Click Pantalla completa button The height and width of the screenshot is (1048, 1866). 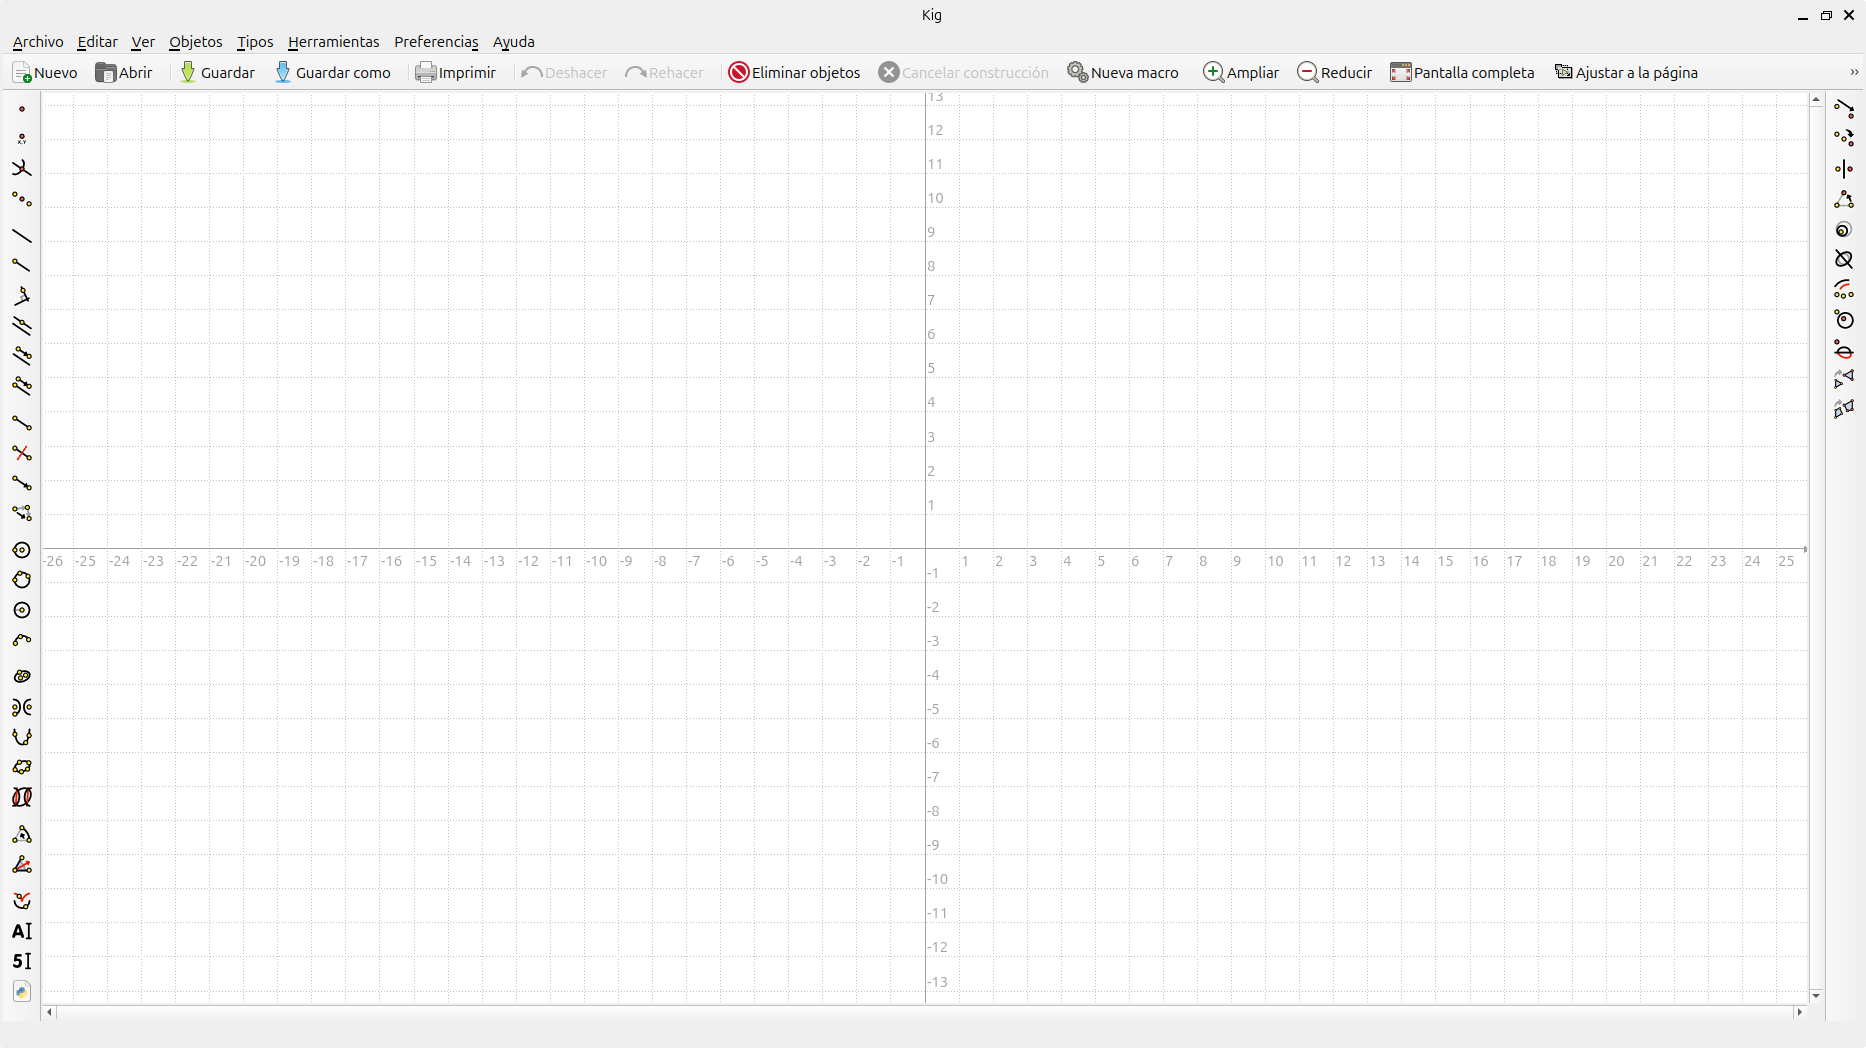point(1462,73)
